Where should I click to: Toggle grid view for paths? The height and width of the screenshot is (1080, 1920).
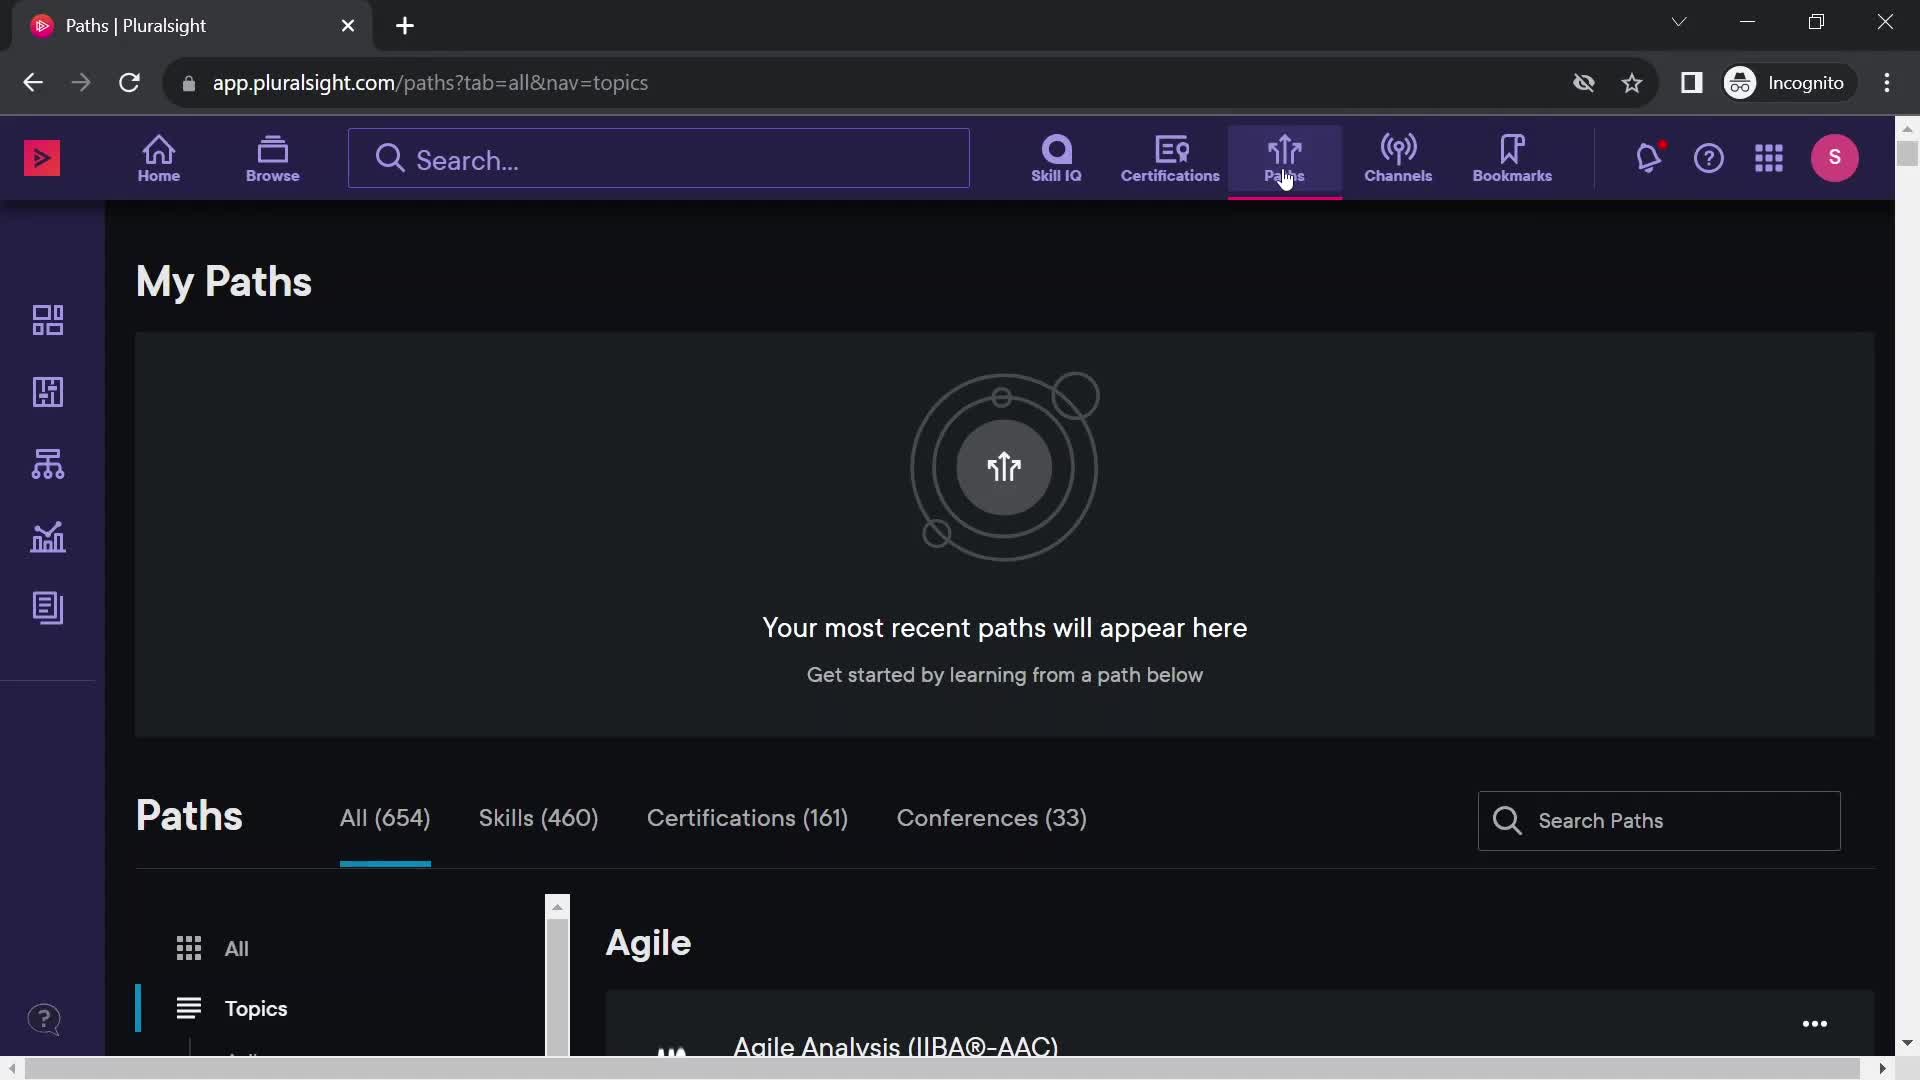tap(190, 948)
